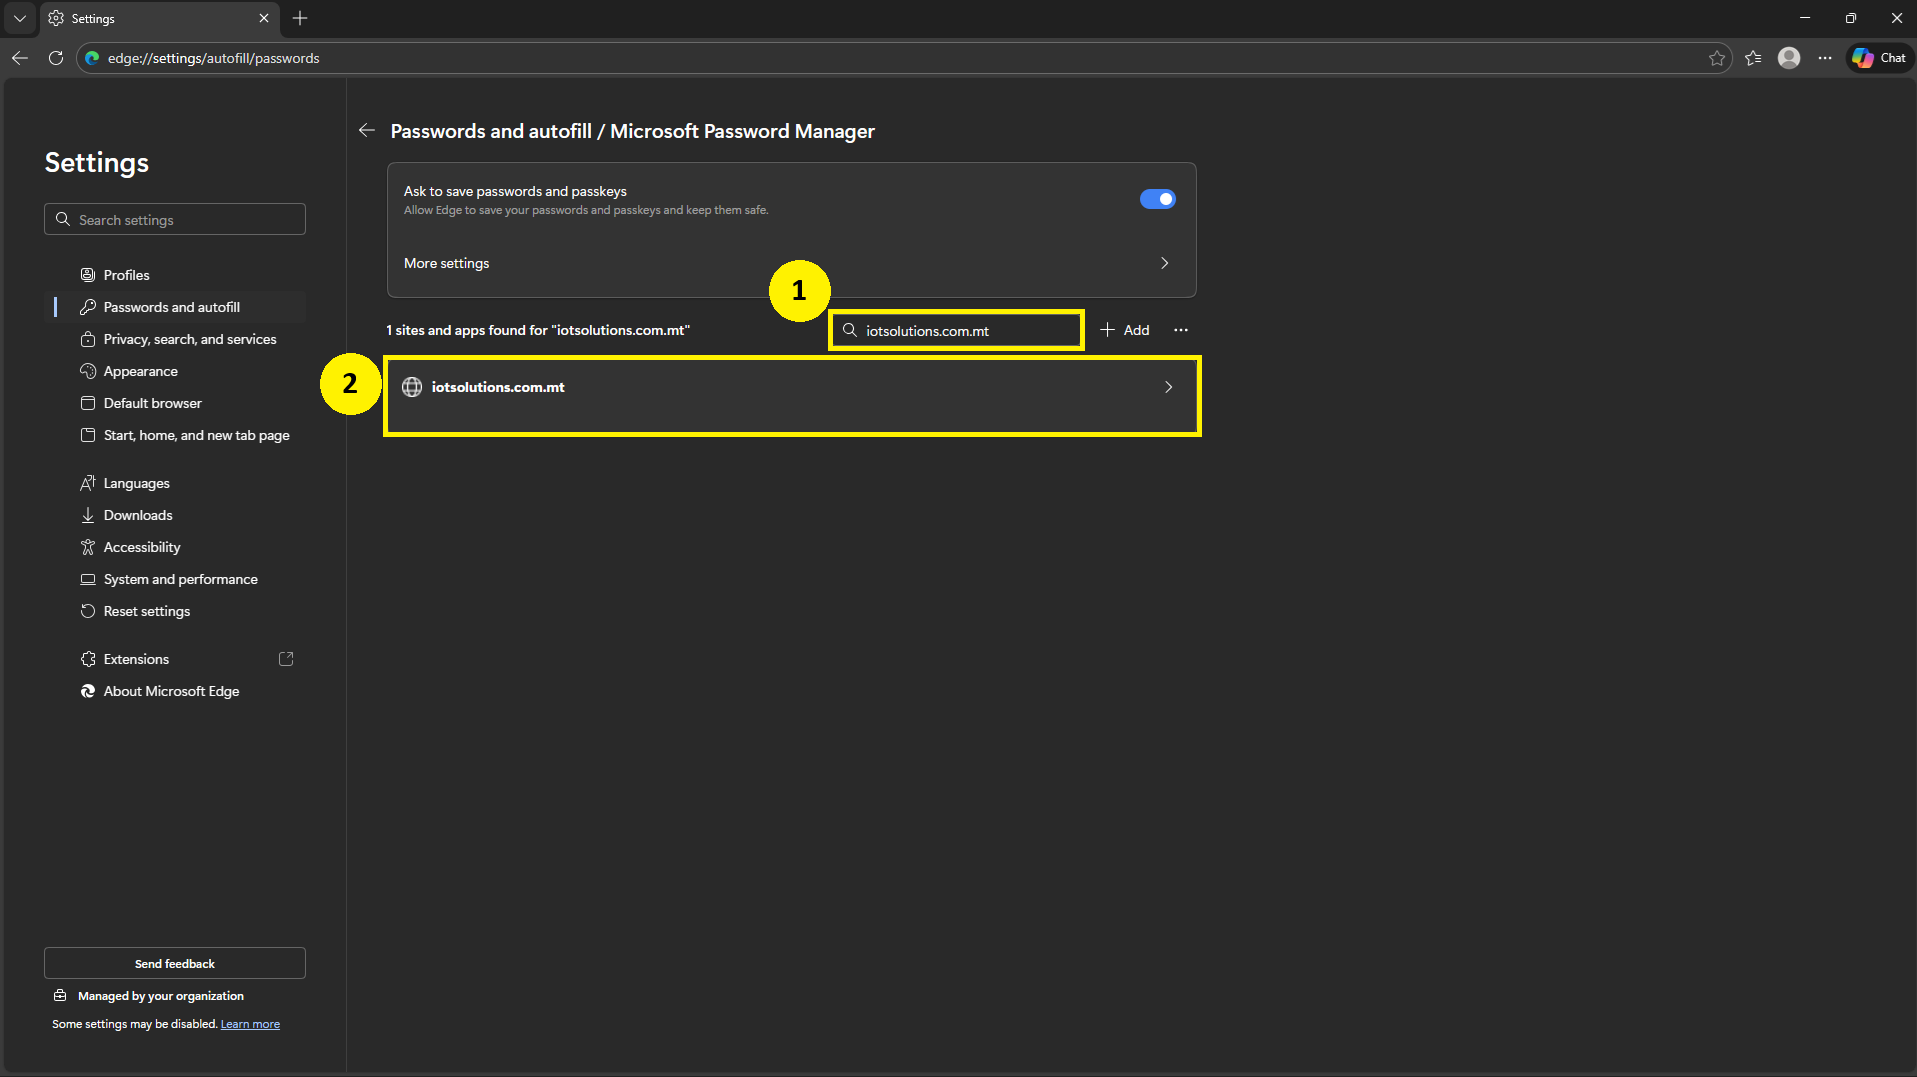This screenshot has width=1917, height=1077.
Task: Click the Default browser window icon
Action: pos(88,403)
